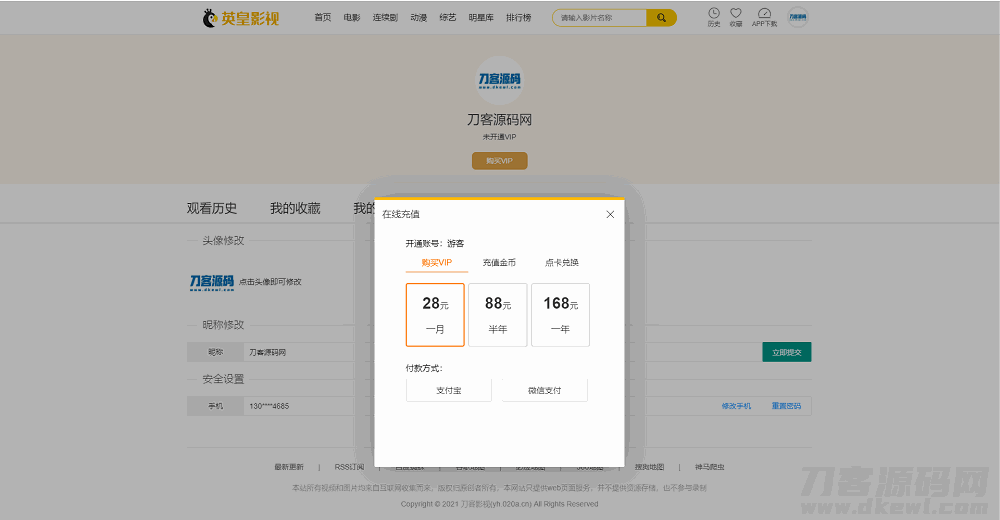Go to 电影 in the navigation
Screen dimensions: 1000x520
[x=352, y=18]
